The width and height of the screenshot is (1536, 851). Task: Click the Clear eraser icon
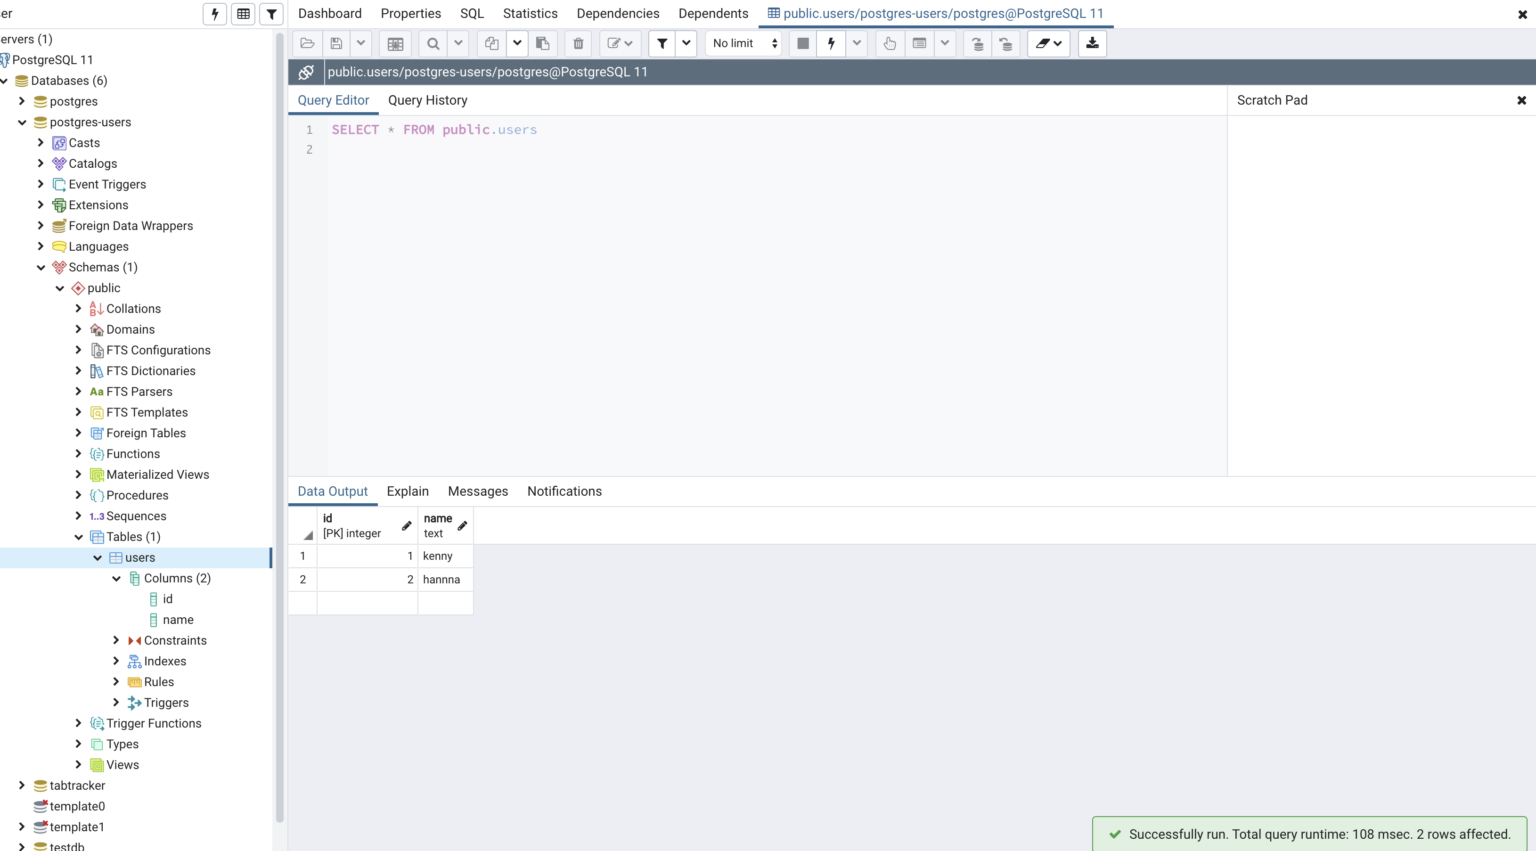point(1043,43)
